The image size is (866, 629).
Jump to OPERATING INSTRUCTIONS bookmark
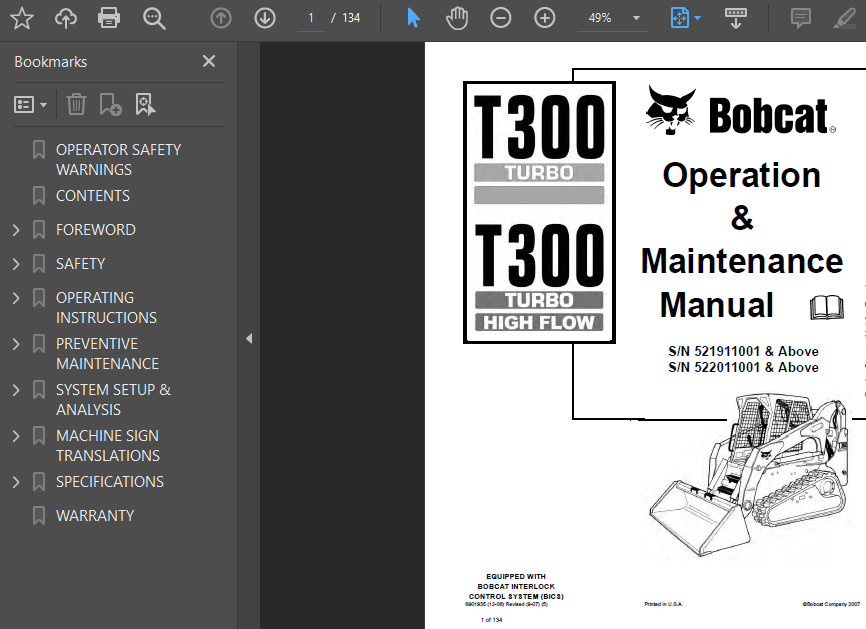click(x=106, y=308)
